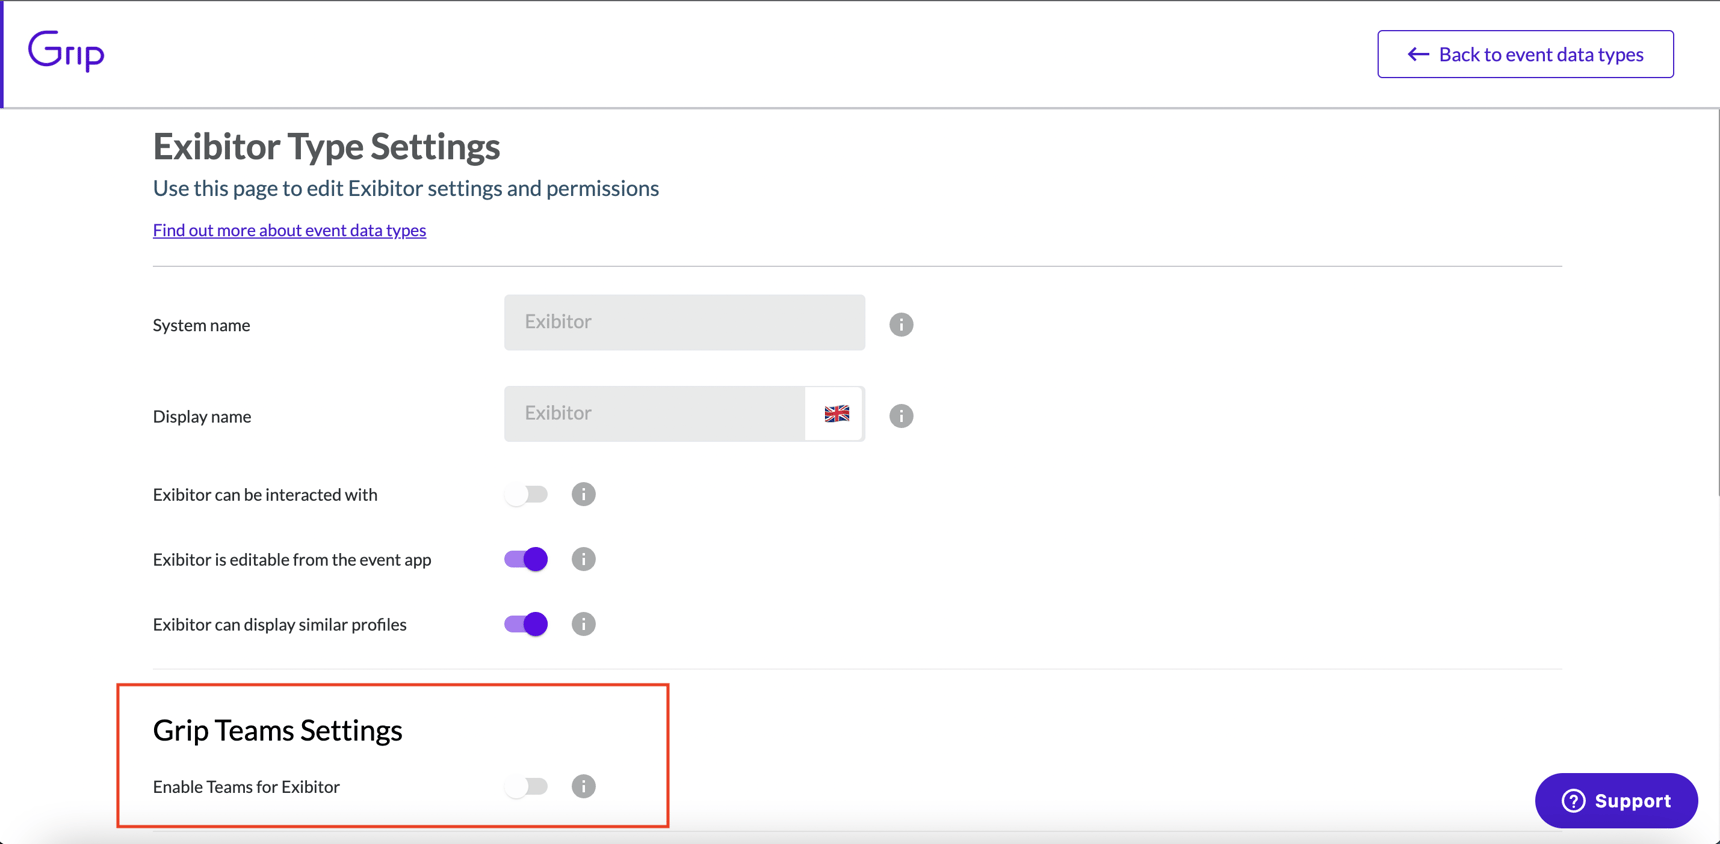1720x844 pixels.
Task: Go back to event data types
Action: (x=1525, y=54)
